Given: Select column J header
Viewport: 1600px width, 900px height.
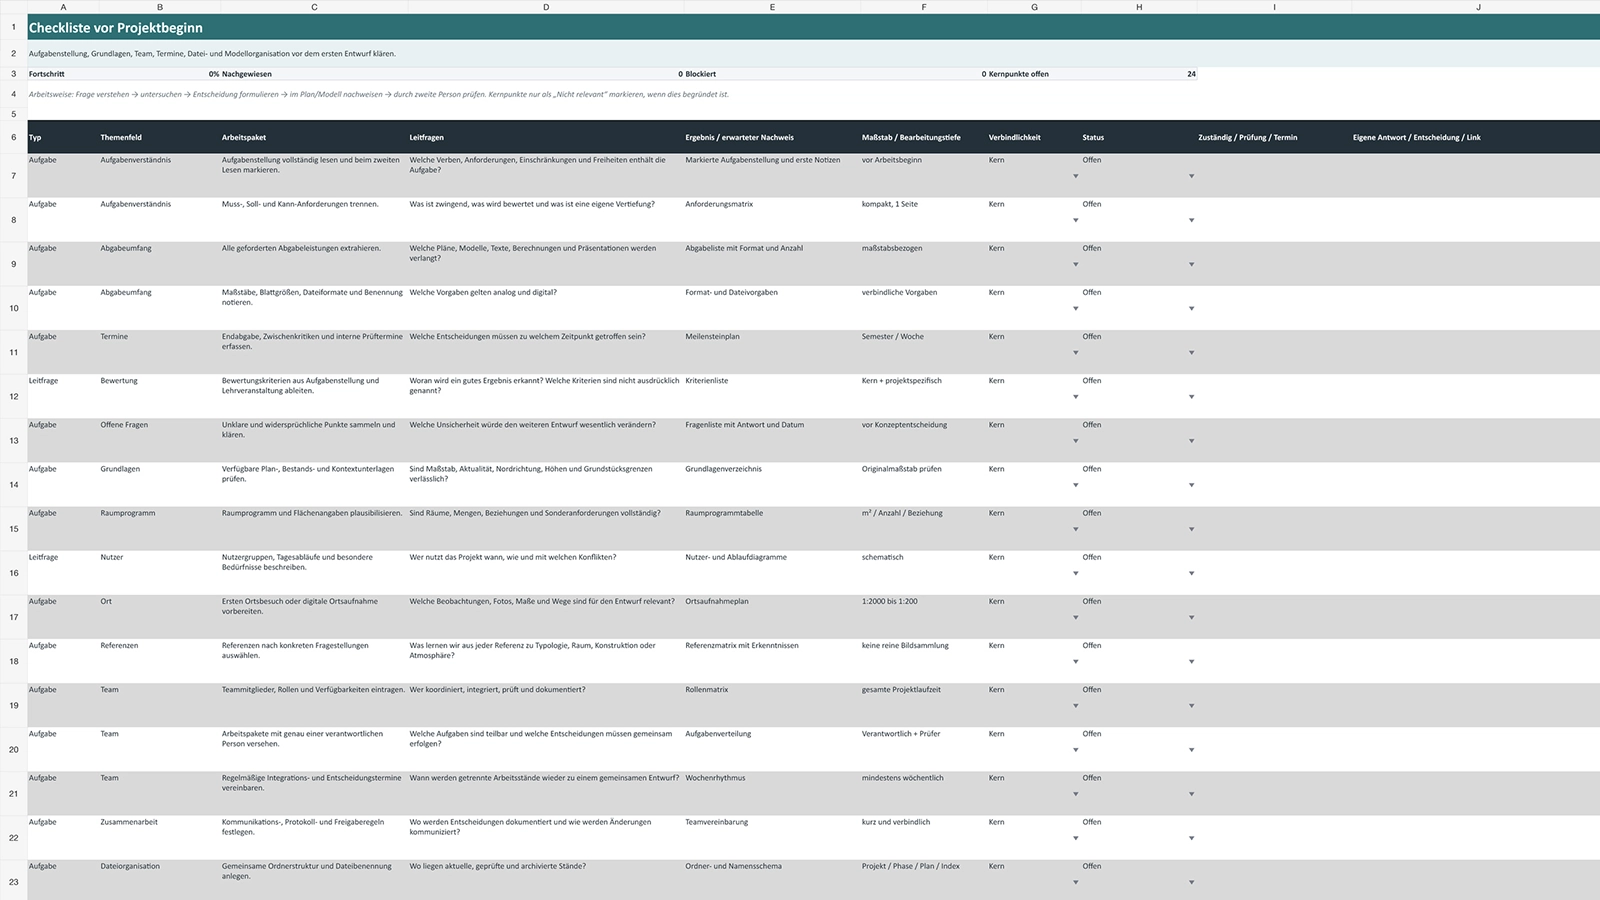Looking at the screenshot, I should click(x=1478, y=7).
